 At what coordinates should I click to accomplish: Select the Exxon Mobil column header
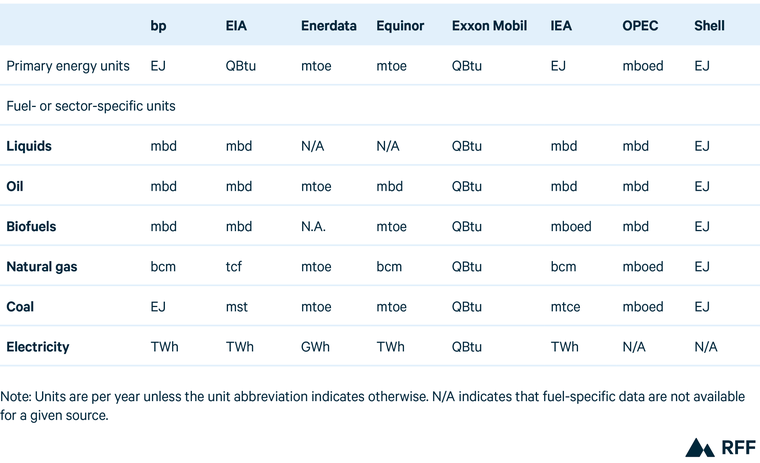point(490,25)
